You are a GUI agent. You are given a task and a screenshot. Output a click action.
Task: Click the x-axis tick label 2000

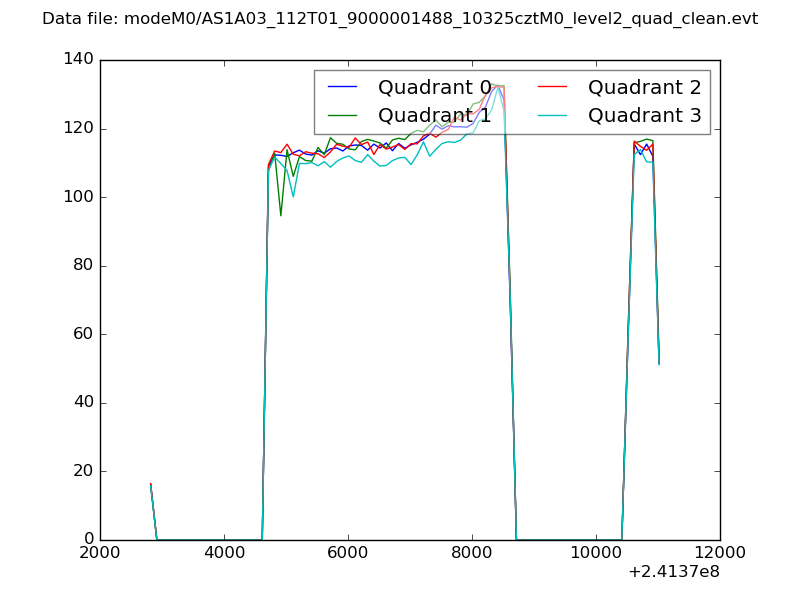click(x=100, y=553)
